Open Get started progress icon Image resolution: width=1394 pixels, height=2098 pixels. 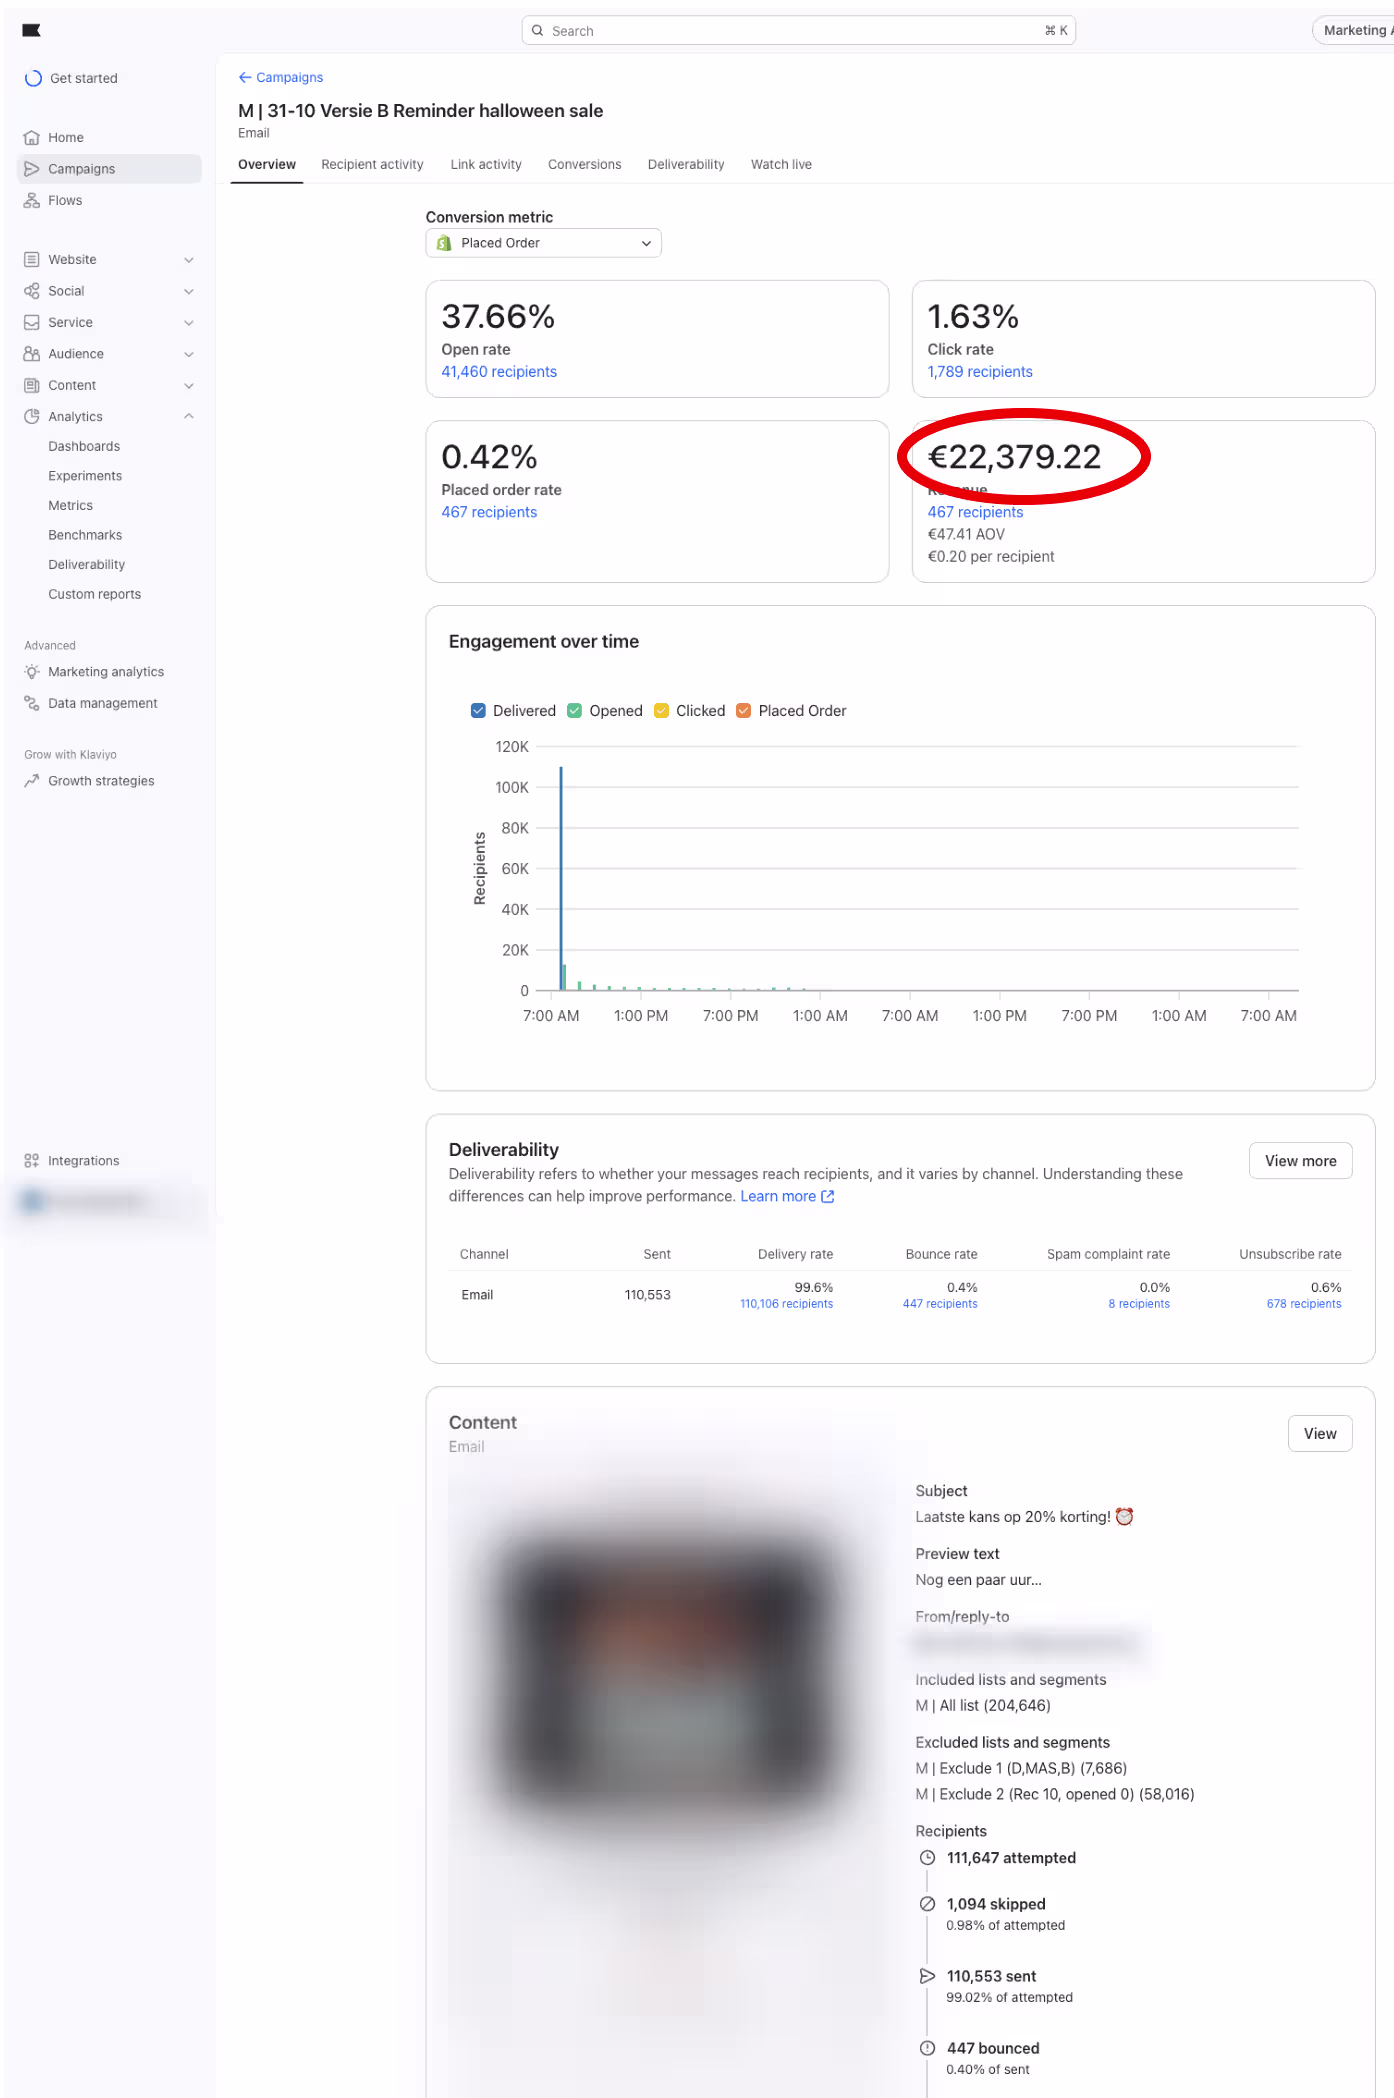(33, 78)
